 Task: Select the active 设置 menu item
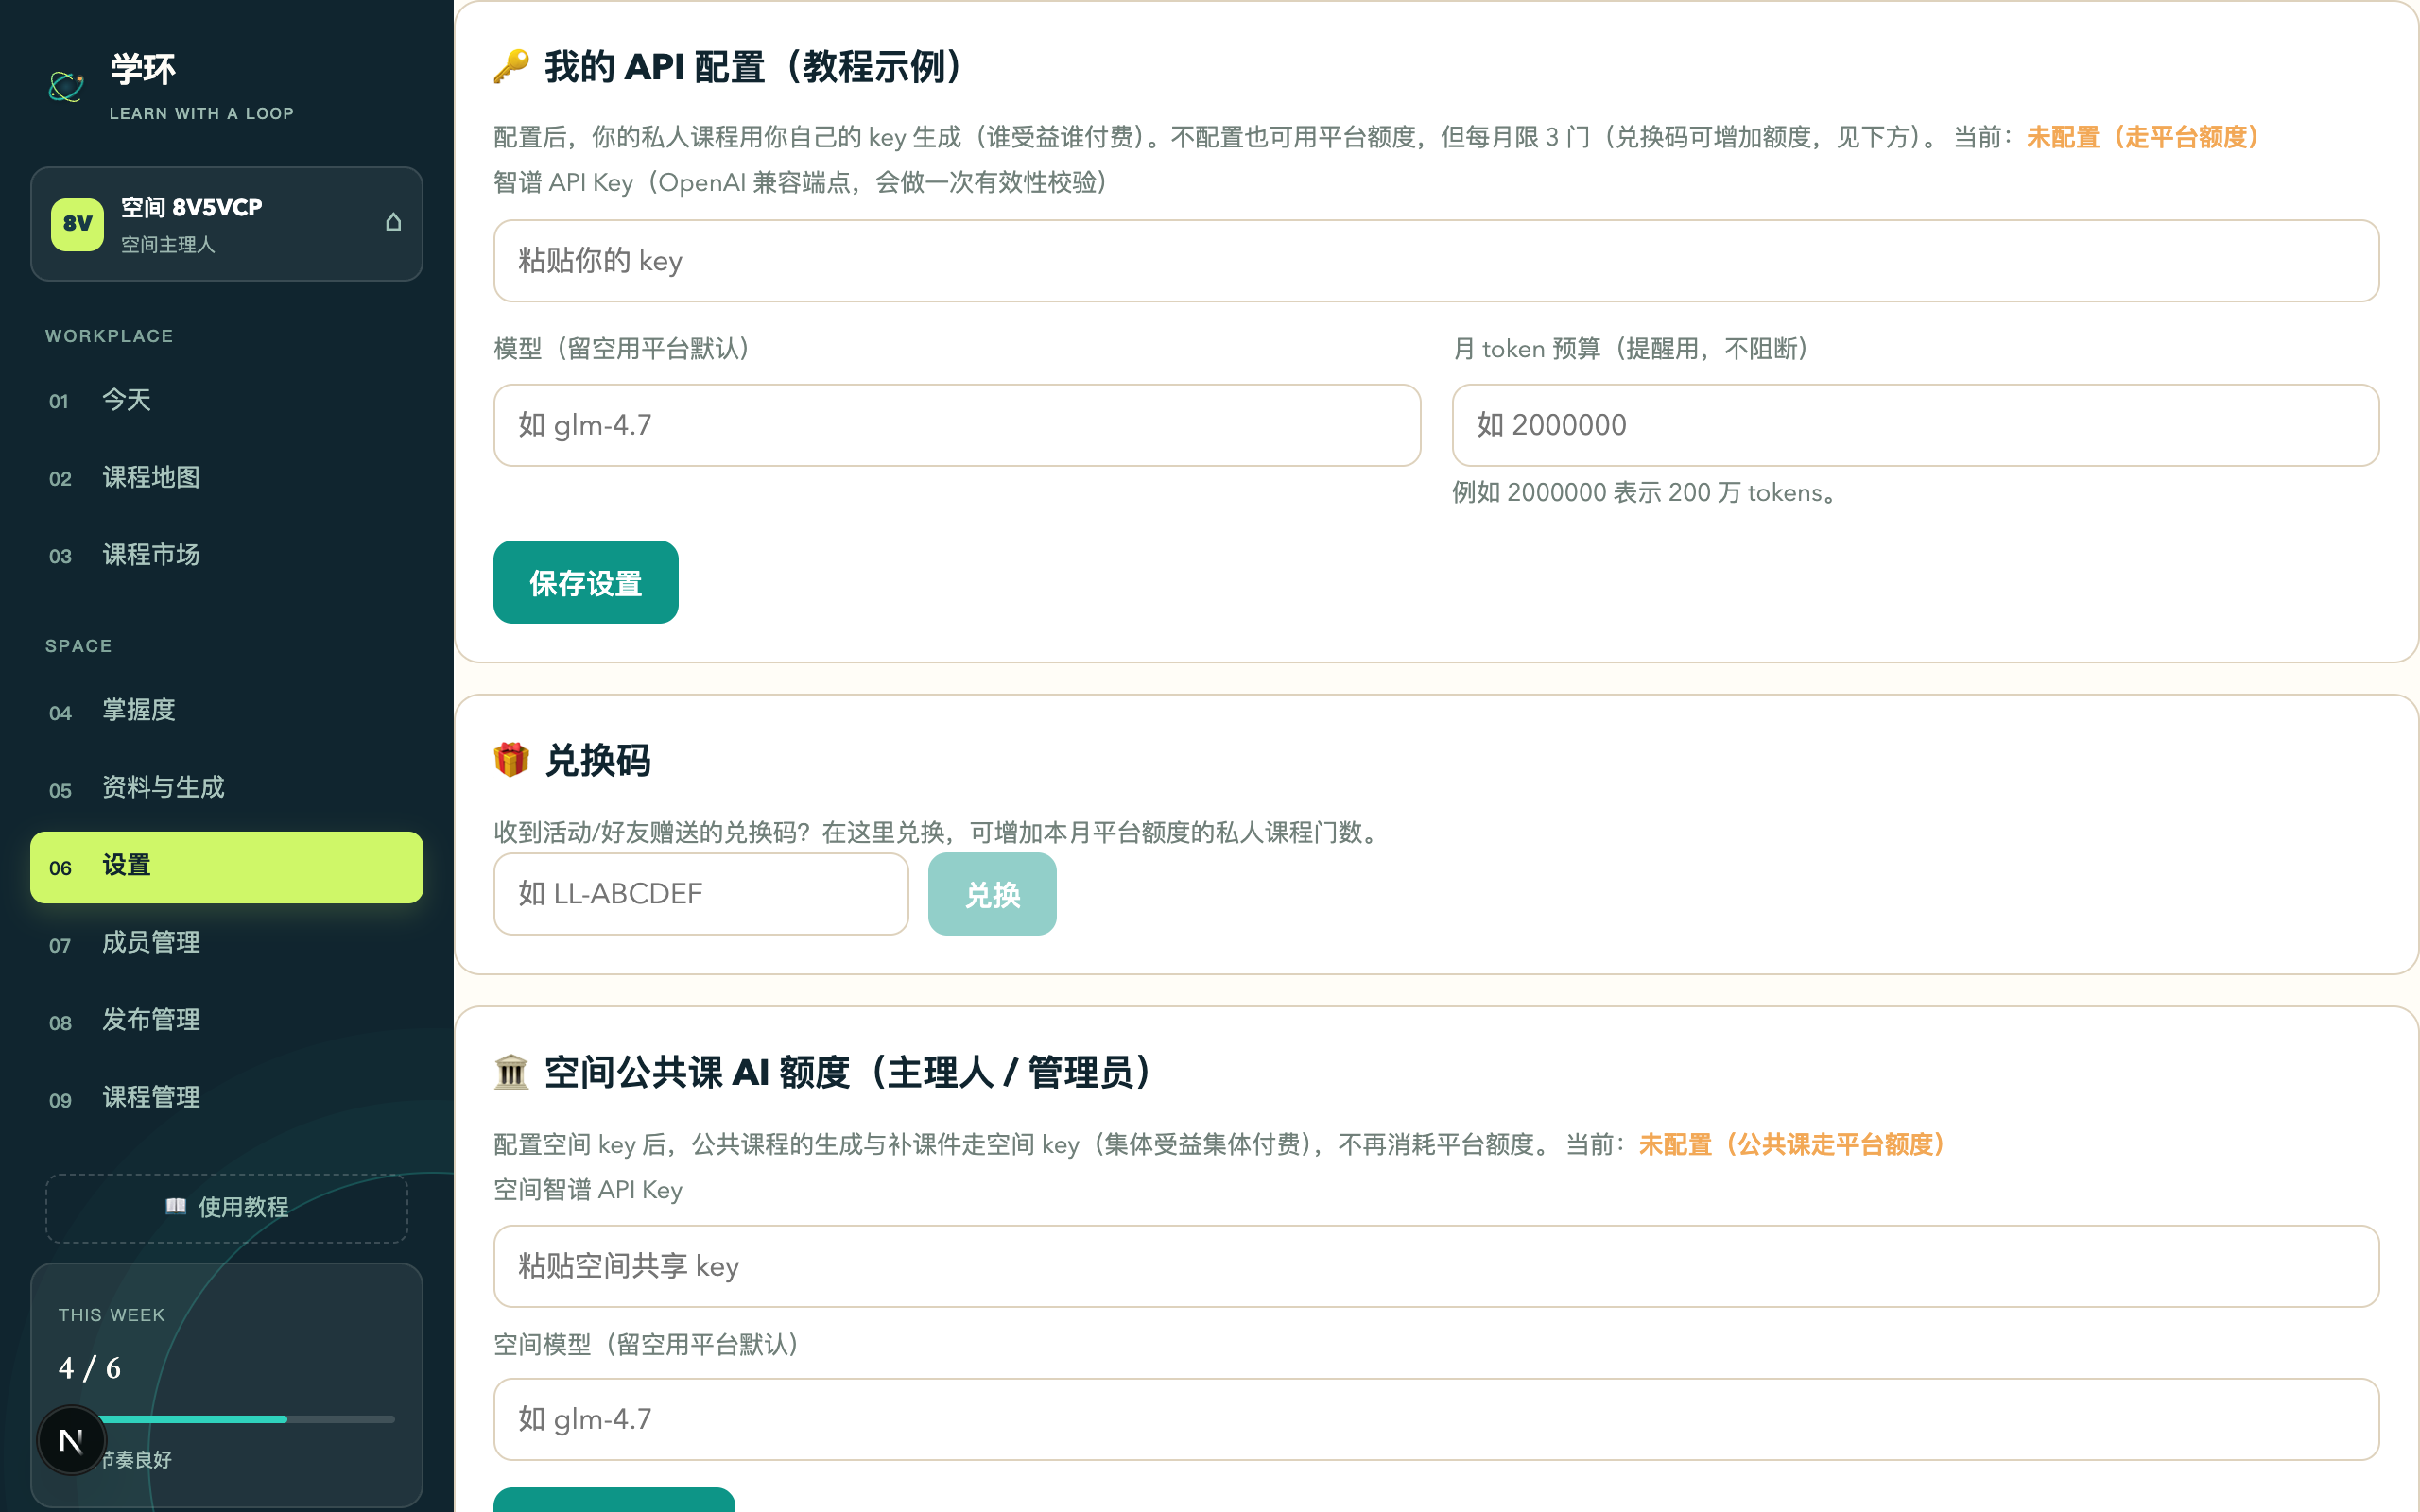[x=227, y=867]
